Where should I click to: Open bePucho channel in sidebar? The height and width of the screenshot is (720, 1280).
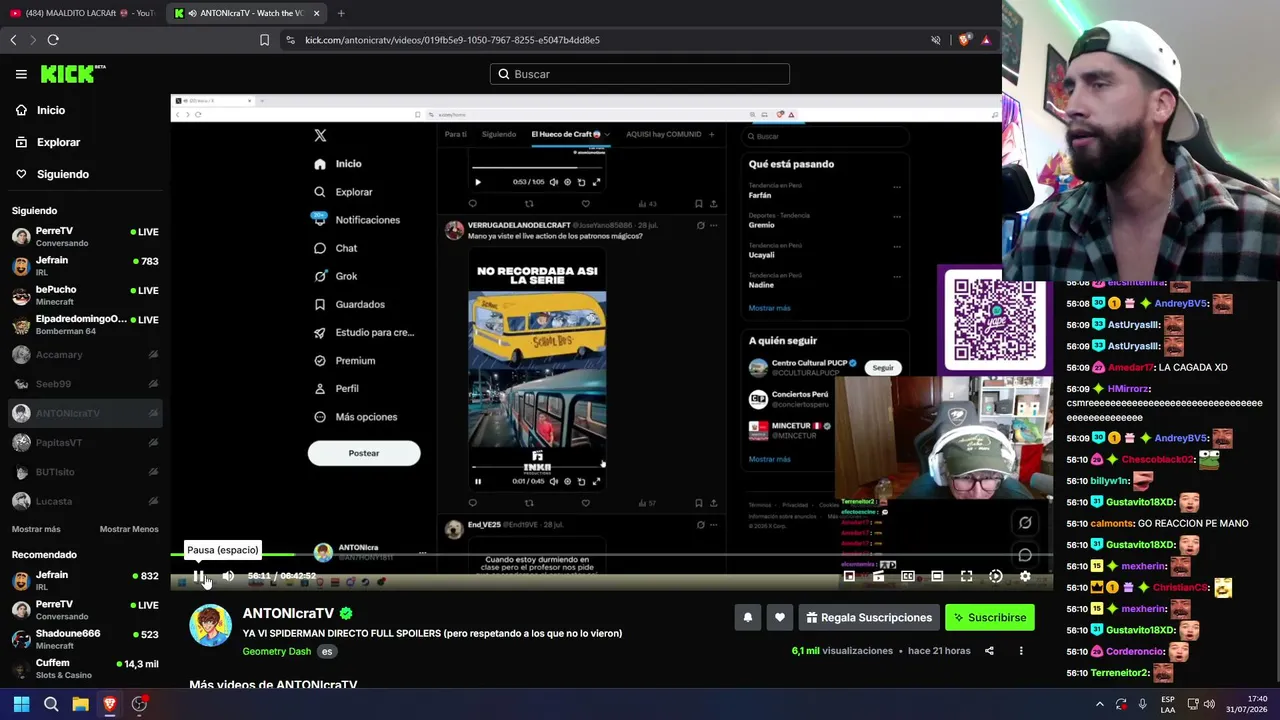point(85,295)
